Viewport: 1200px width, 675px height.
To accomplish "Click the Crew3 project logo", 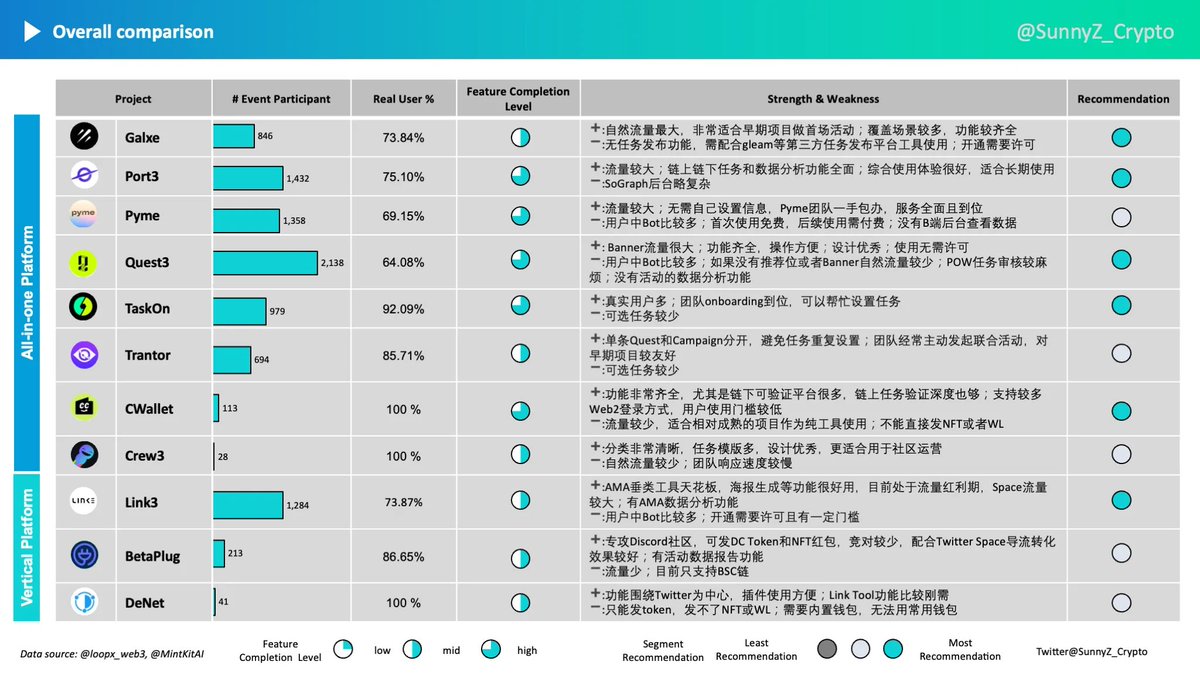I will 83,455.
